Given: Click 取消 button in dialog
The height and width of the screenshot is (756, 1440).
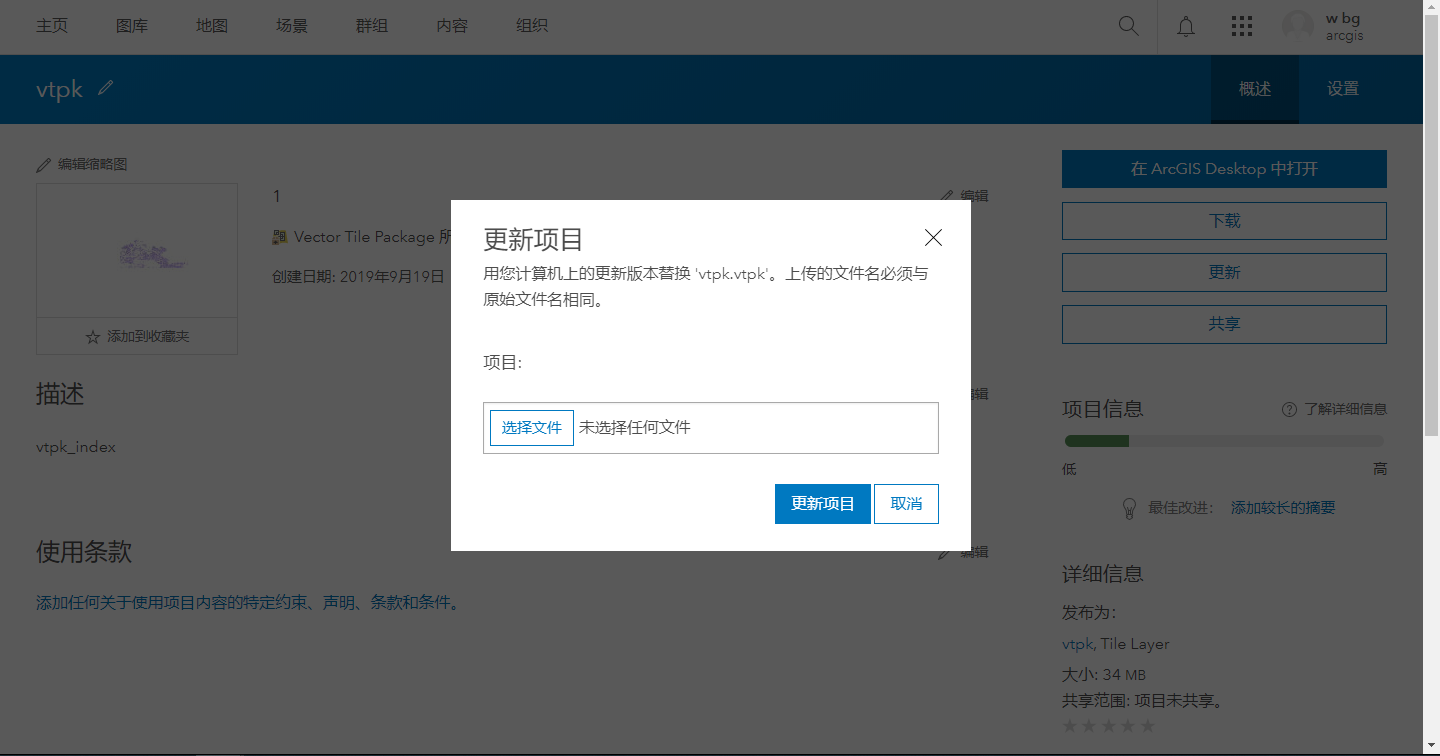Looking at the screenshot, I should pos(906,504).
